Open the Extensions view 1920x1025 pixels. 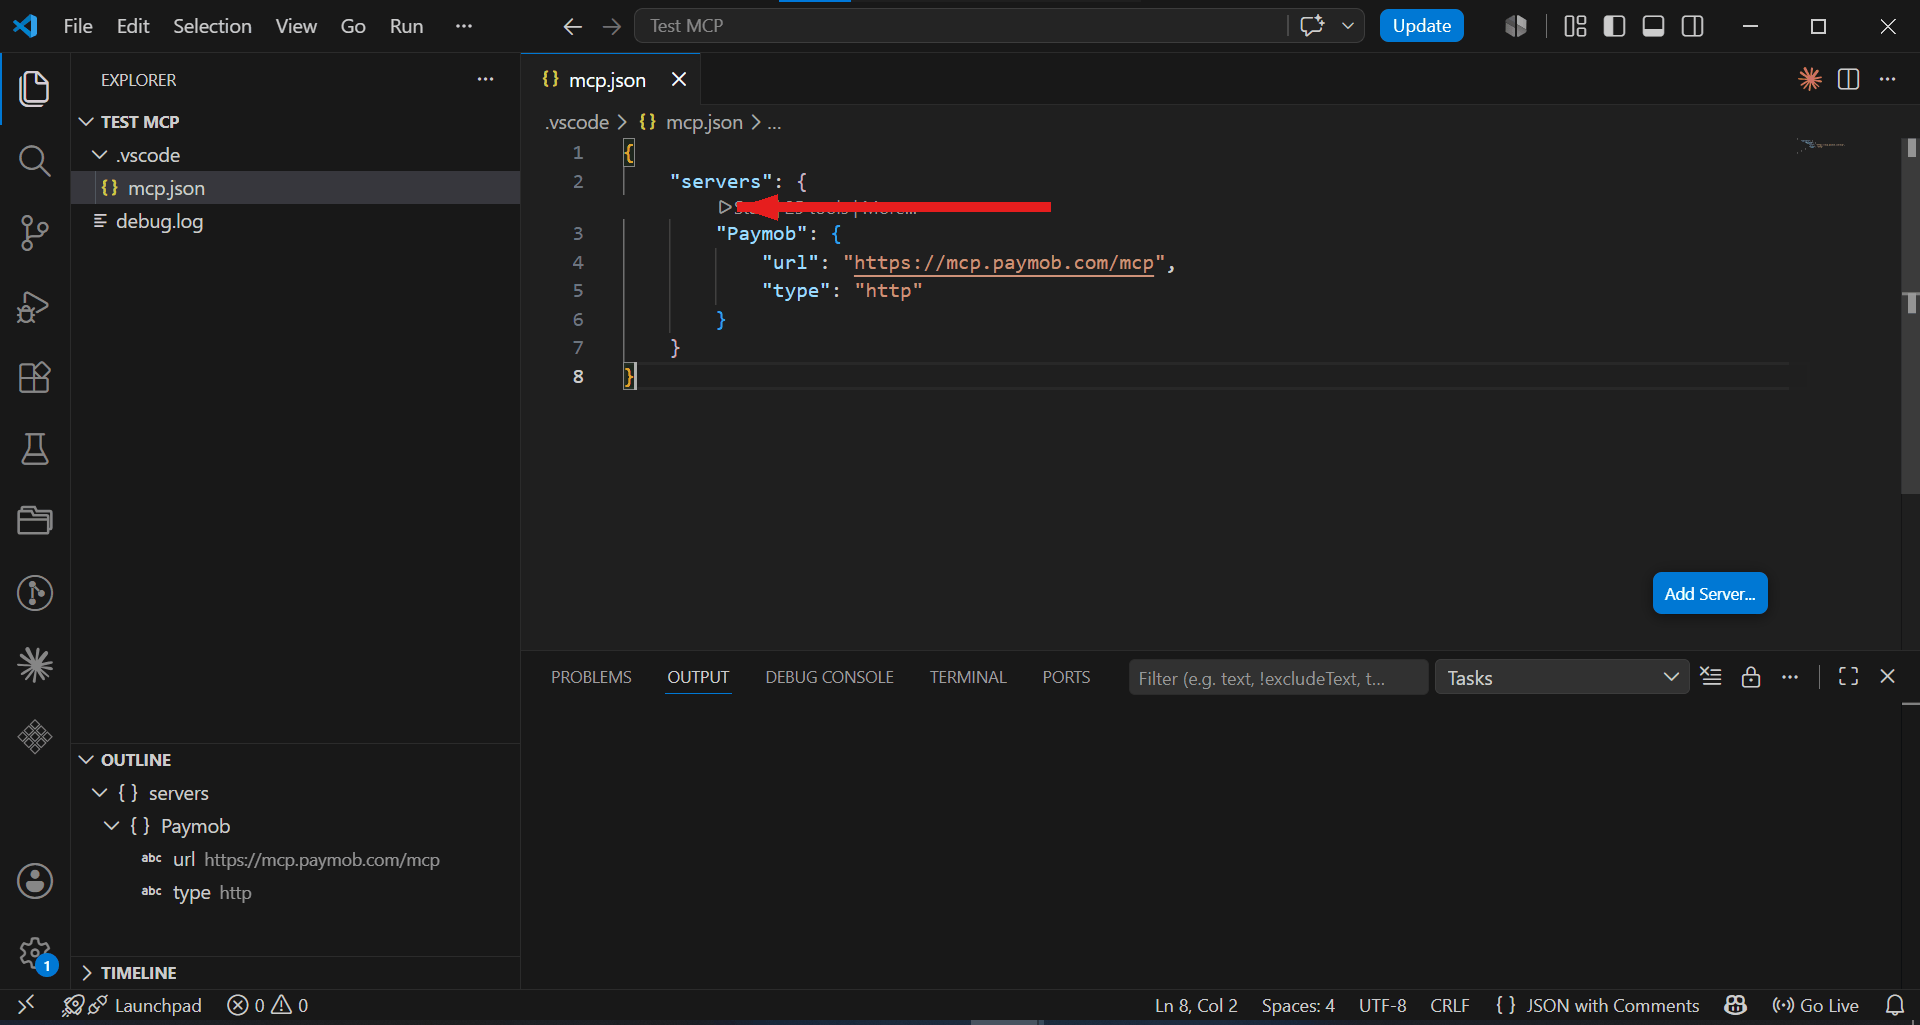[35, 377]
